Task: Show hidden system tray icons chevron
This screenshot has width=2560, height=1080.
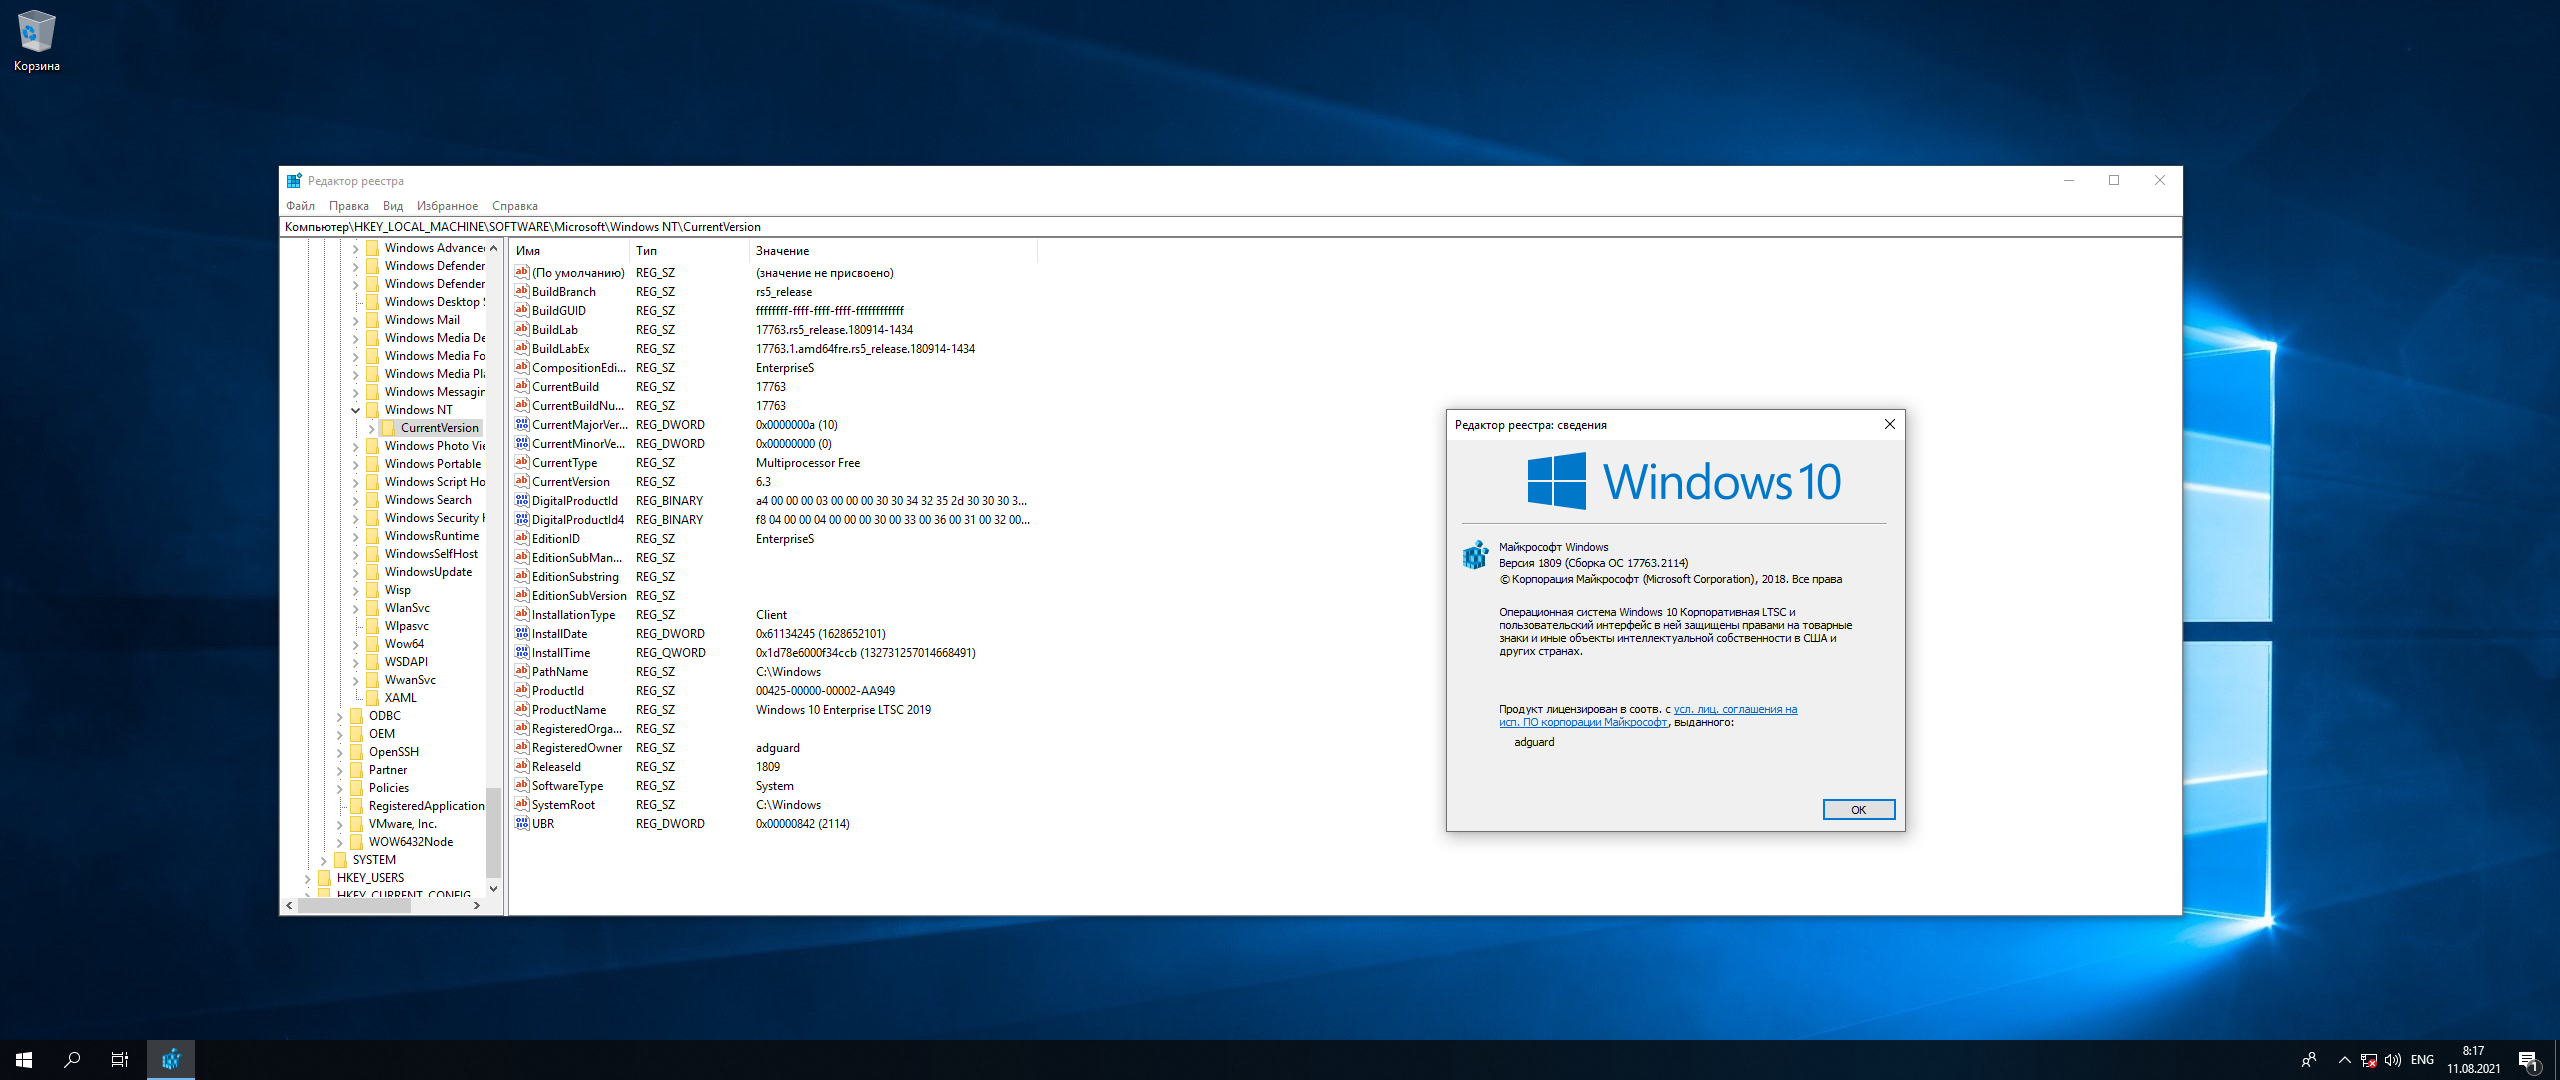Action: tap(2344, 1060)
